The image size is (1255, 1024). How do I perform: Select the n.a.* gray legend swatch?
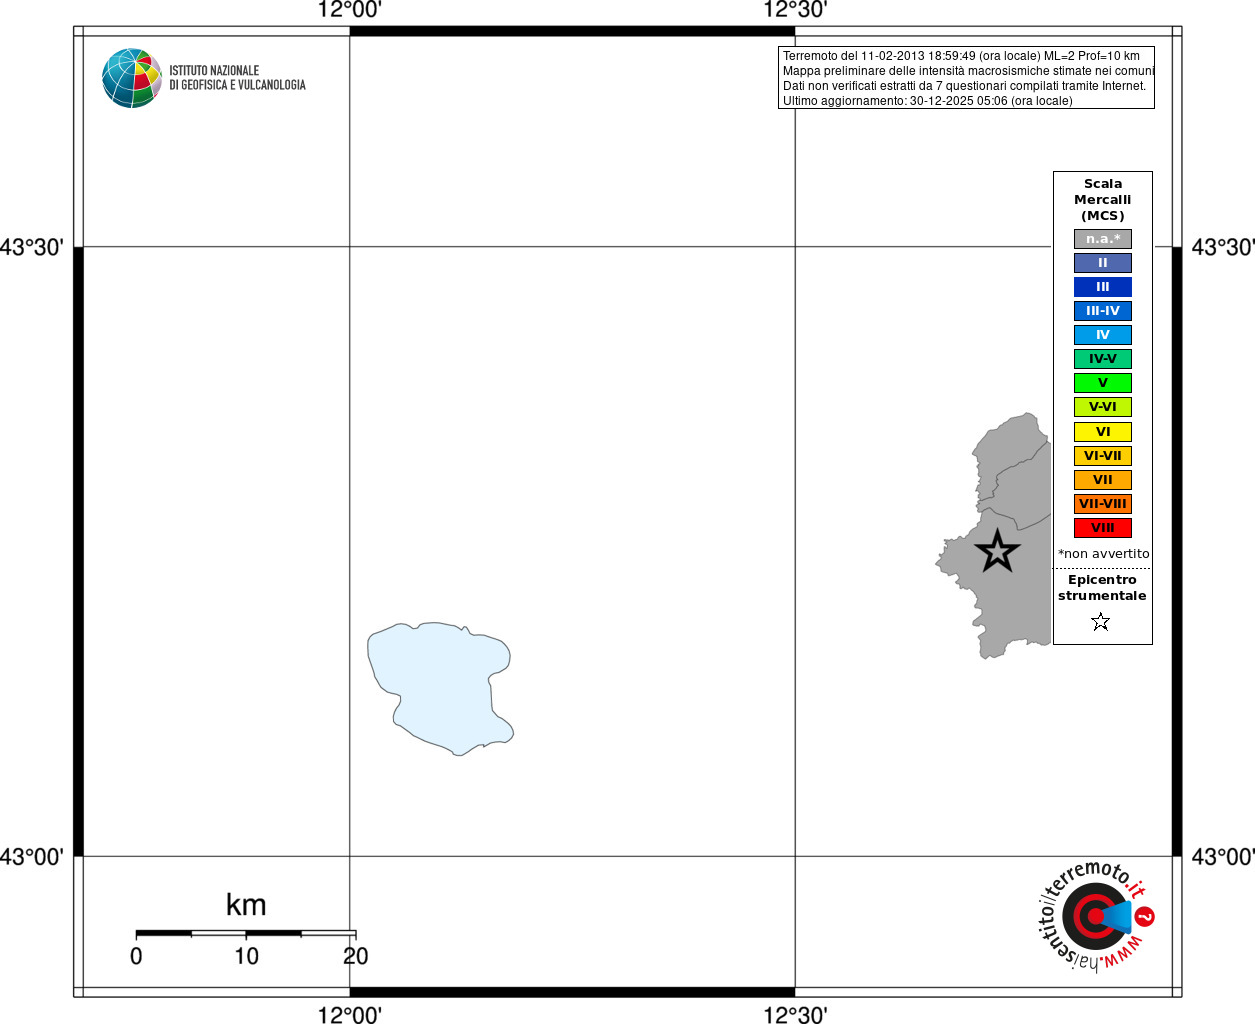pyautogui.click(x=1103, y=239)
